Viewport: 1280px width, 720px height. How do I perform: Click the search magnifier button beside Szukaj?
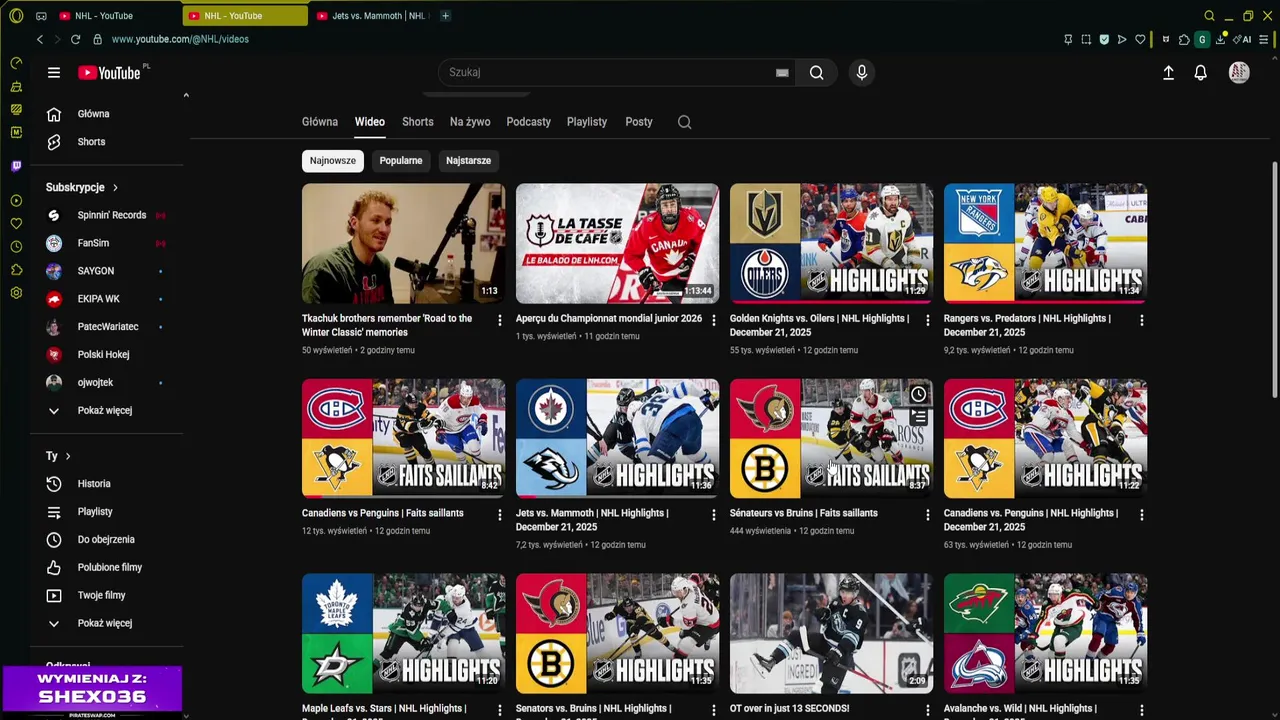tap(817, 72)
